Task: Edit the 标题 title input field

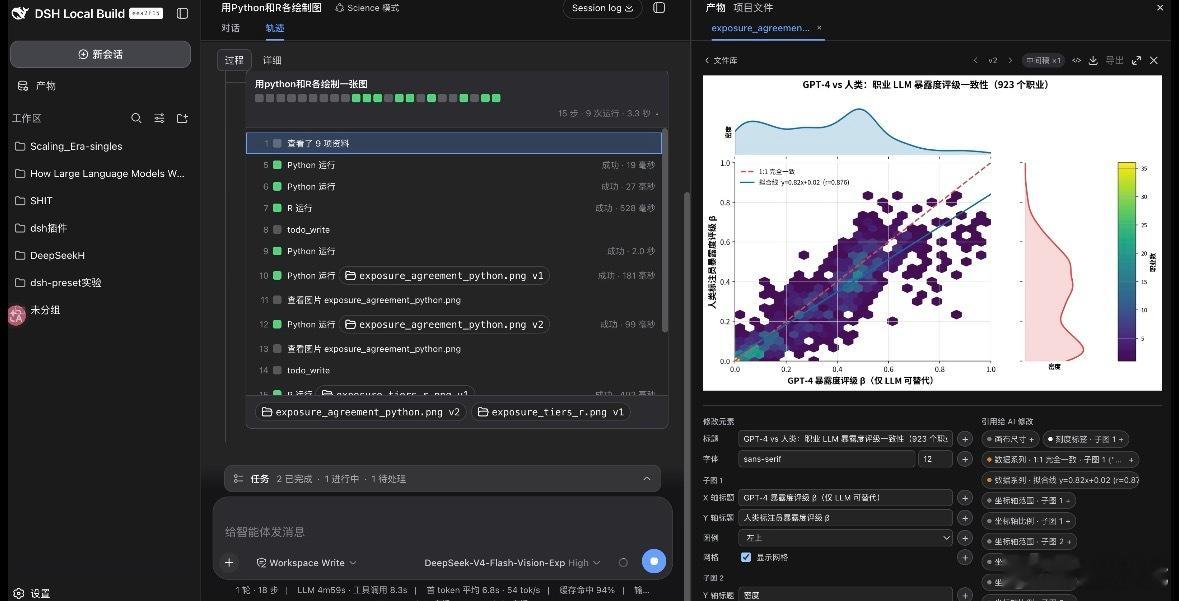Action: pyautogui.click(x=845, y=439)
